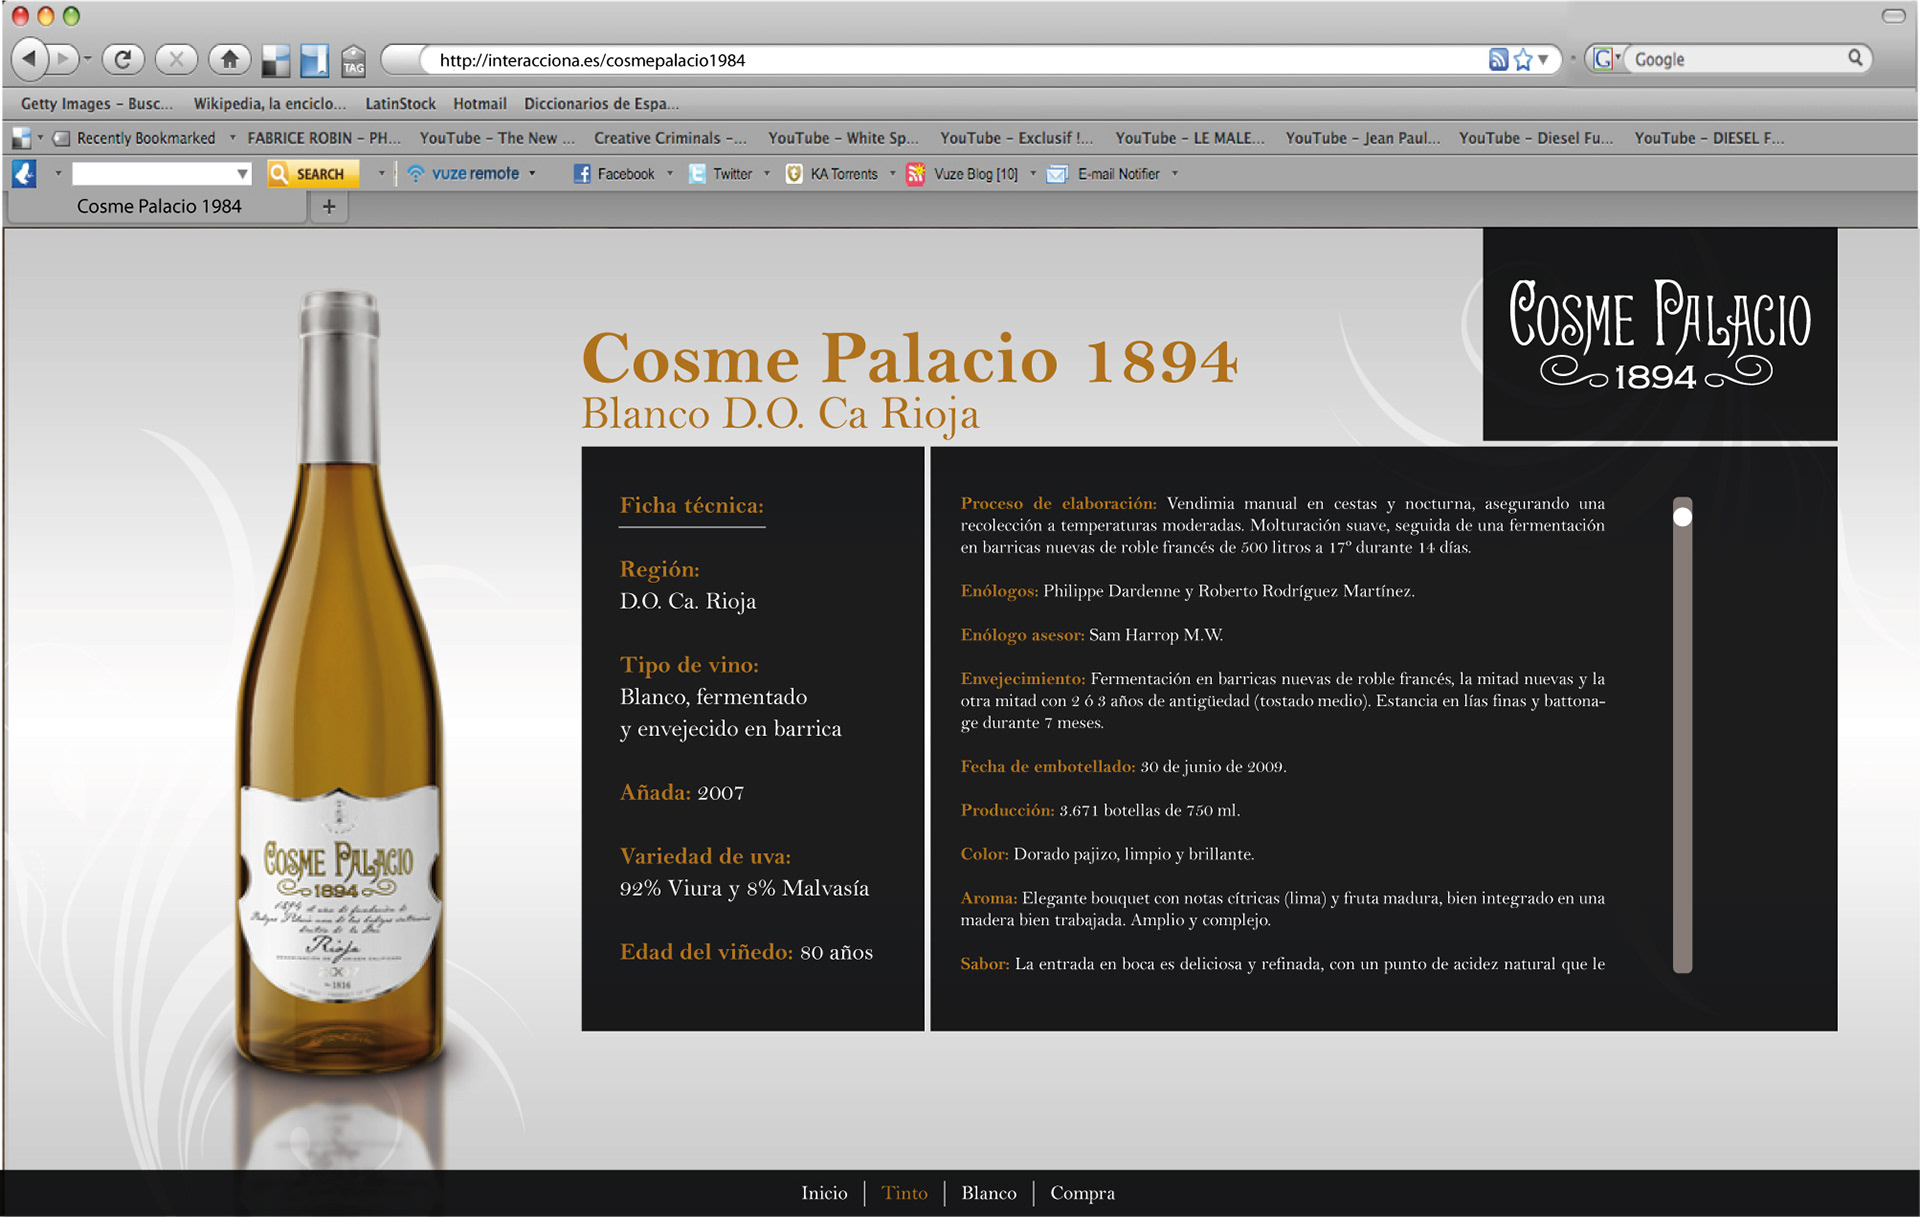Click the RSS feed icon in address bar
Viewport: 1920px width, 1217px height.
point(1498,60)
